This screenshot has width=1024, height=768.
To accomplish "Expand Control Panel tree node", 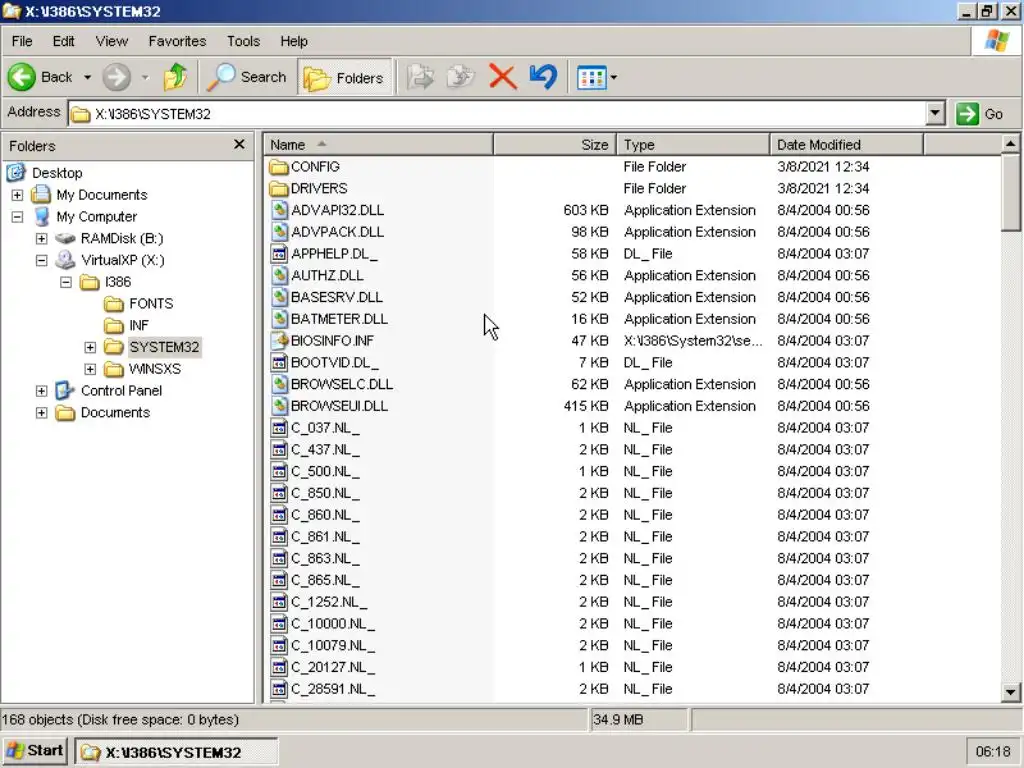I will click(42, 391).
